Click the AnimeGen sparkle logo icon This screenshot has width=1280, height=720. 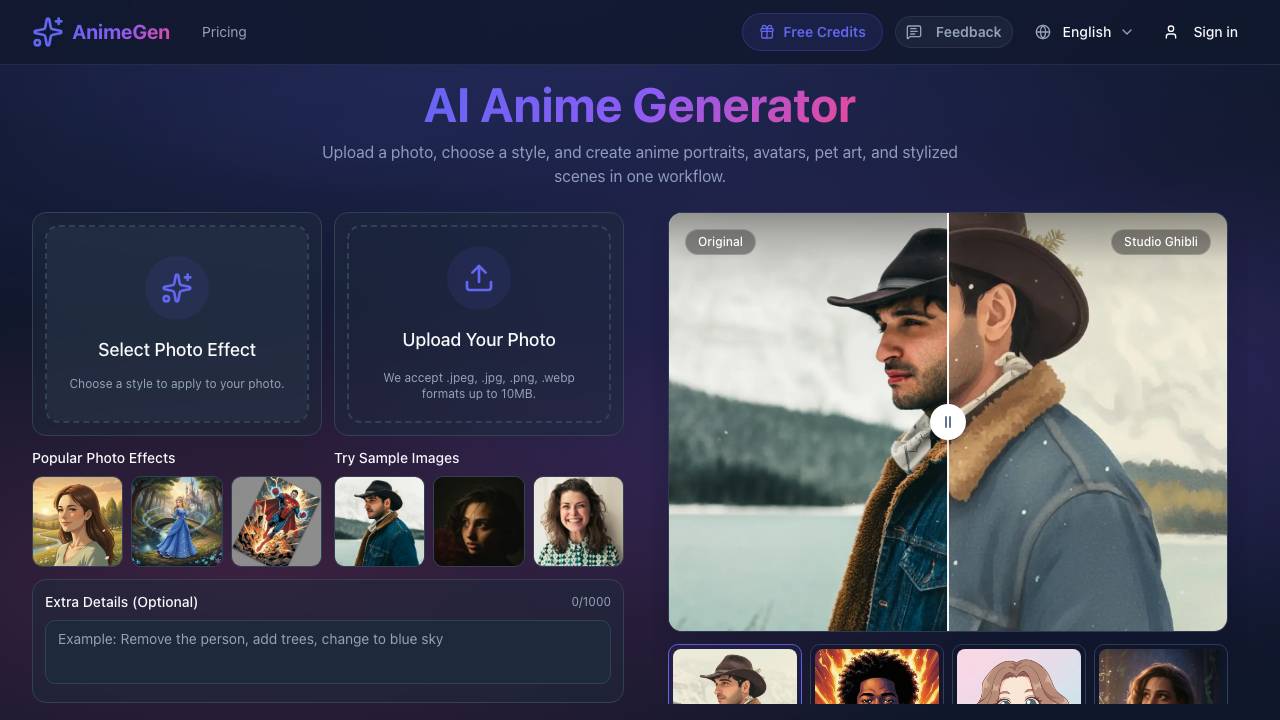48,32
